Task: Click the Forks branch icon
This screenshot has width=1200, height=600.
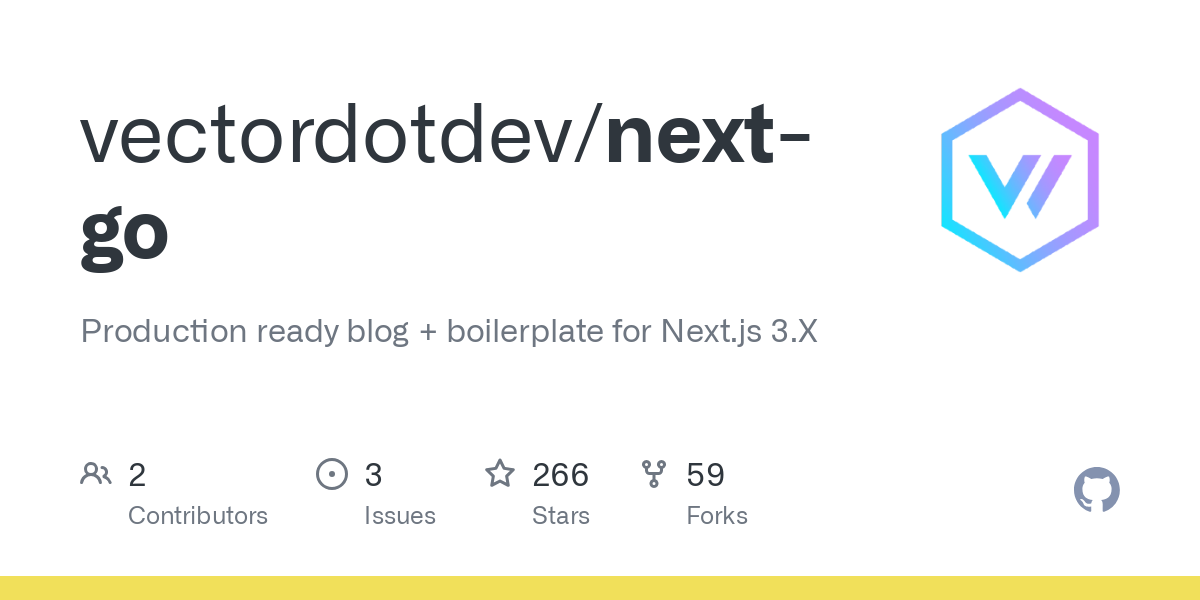Action: tap(654, 474)
